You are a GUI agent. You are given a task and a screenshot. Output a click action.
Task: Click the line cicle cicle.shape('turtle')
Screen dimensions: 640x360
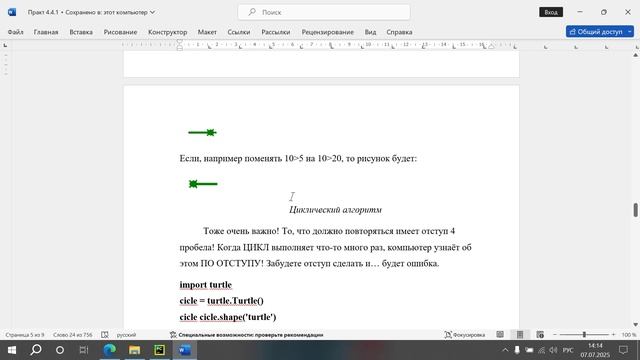tap(228, 317)
